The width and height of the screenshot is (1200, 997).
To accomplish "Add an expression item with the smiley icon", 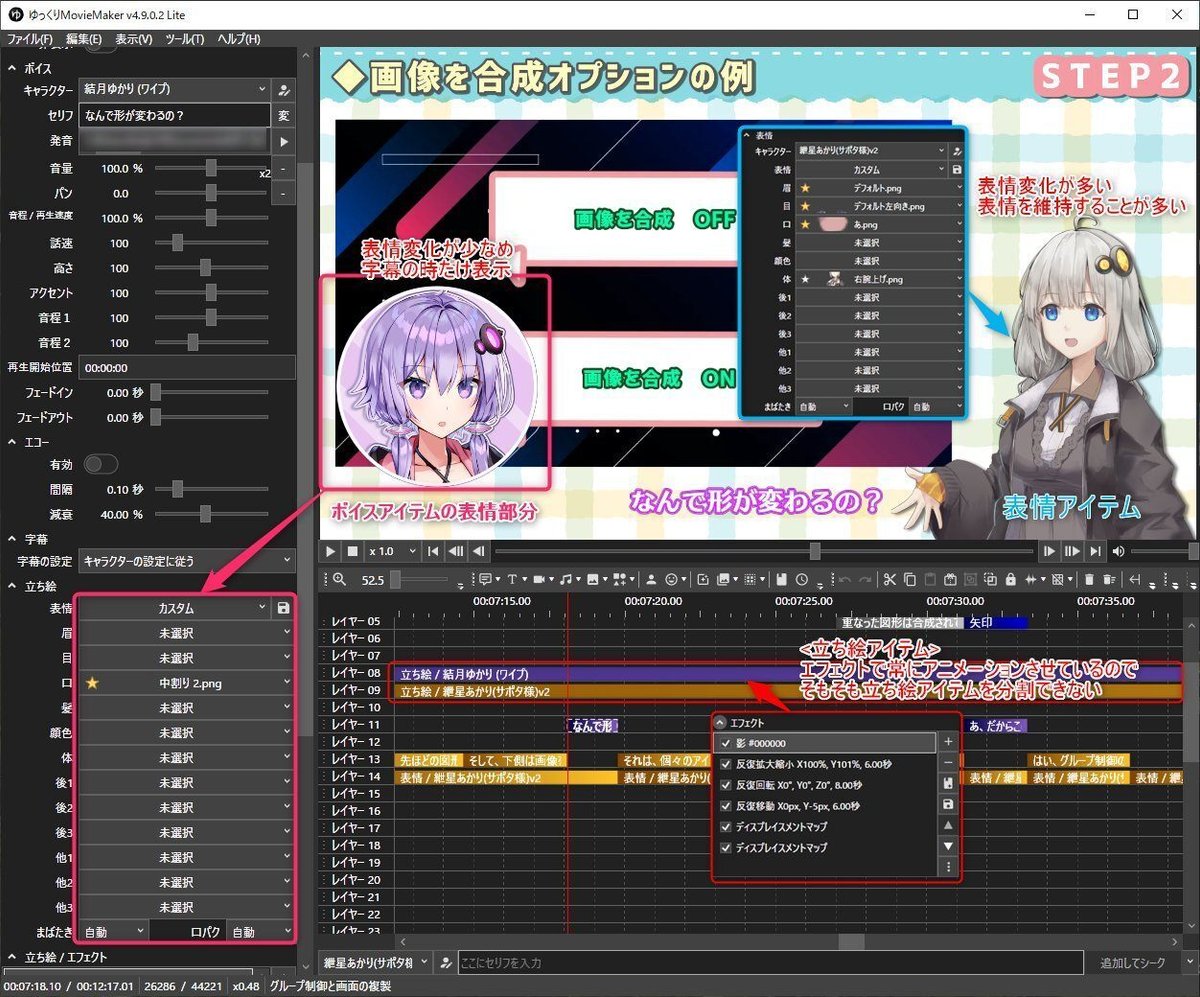I will [x=672, y=579].
